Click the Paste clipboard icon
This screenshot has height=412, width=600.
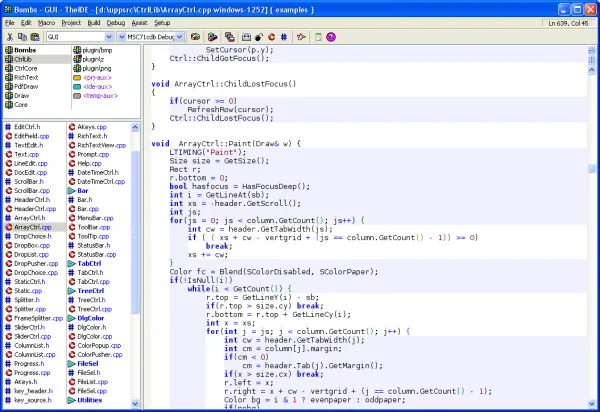click(x=35, y=37)
